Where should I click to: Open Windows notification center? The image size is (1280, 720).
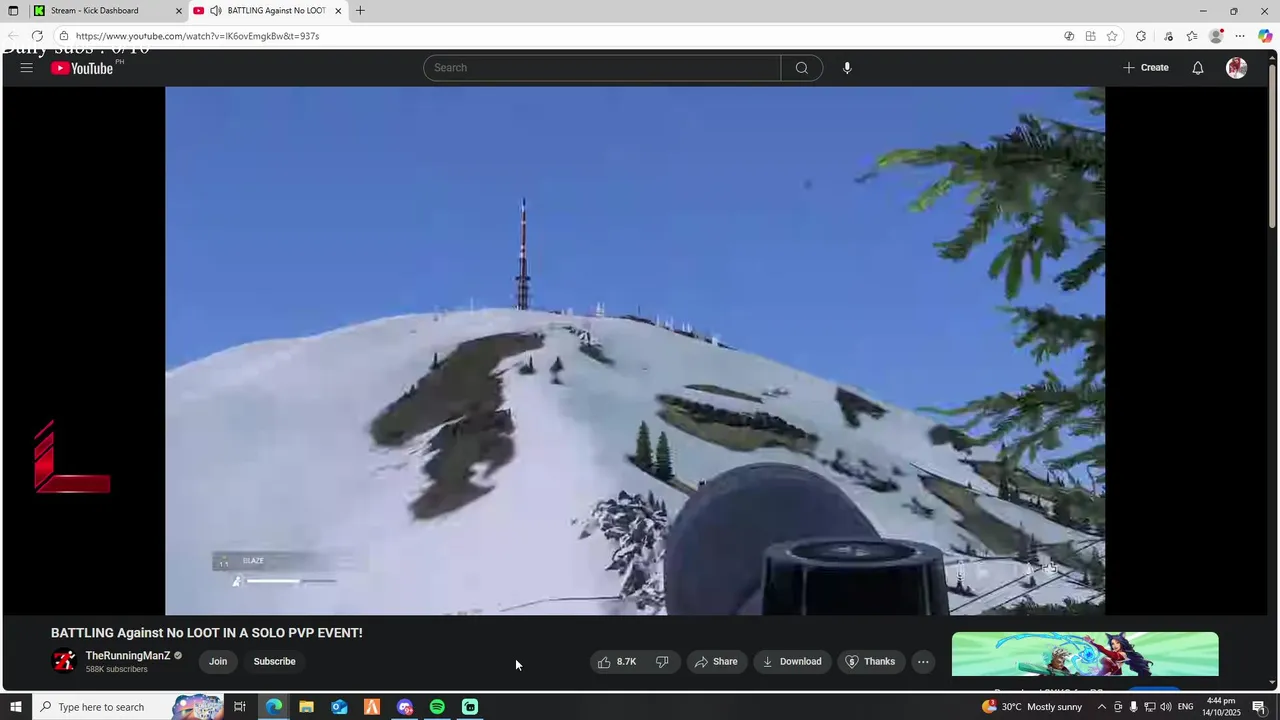tap(1259, 707)
